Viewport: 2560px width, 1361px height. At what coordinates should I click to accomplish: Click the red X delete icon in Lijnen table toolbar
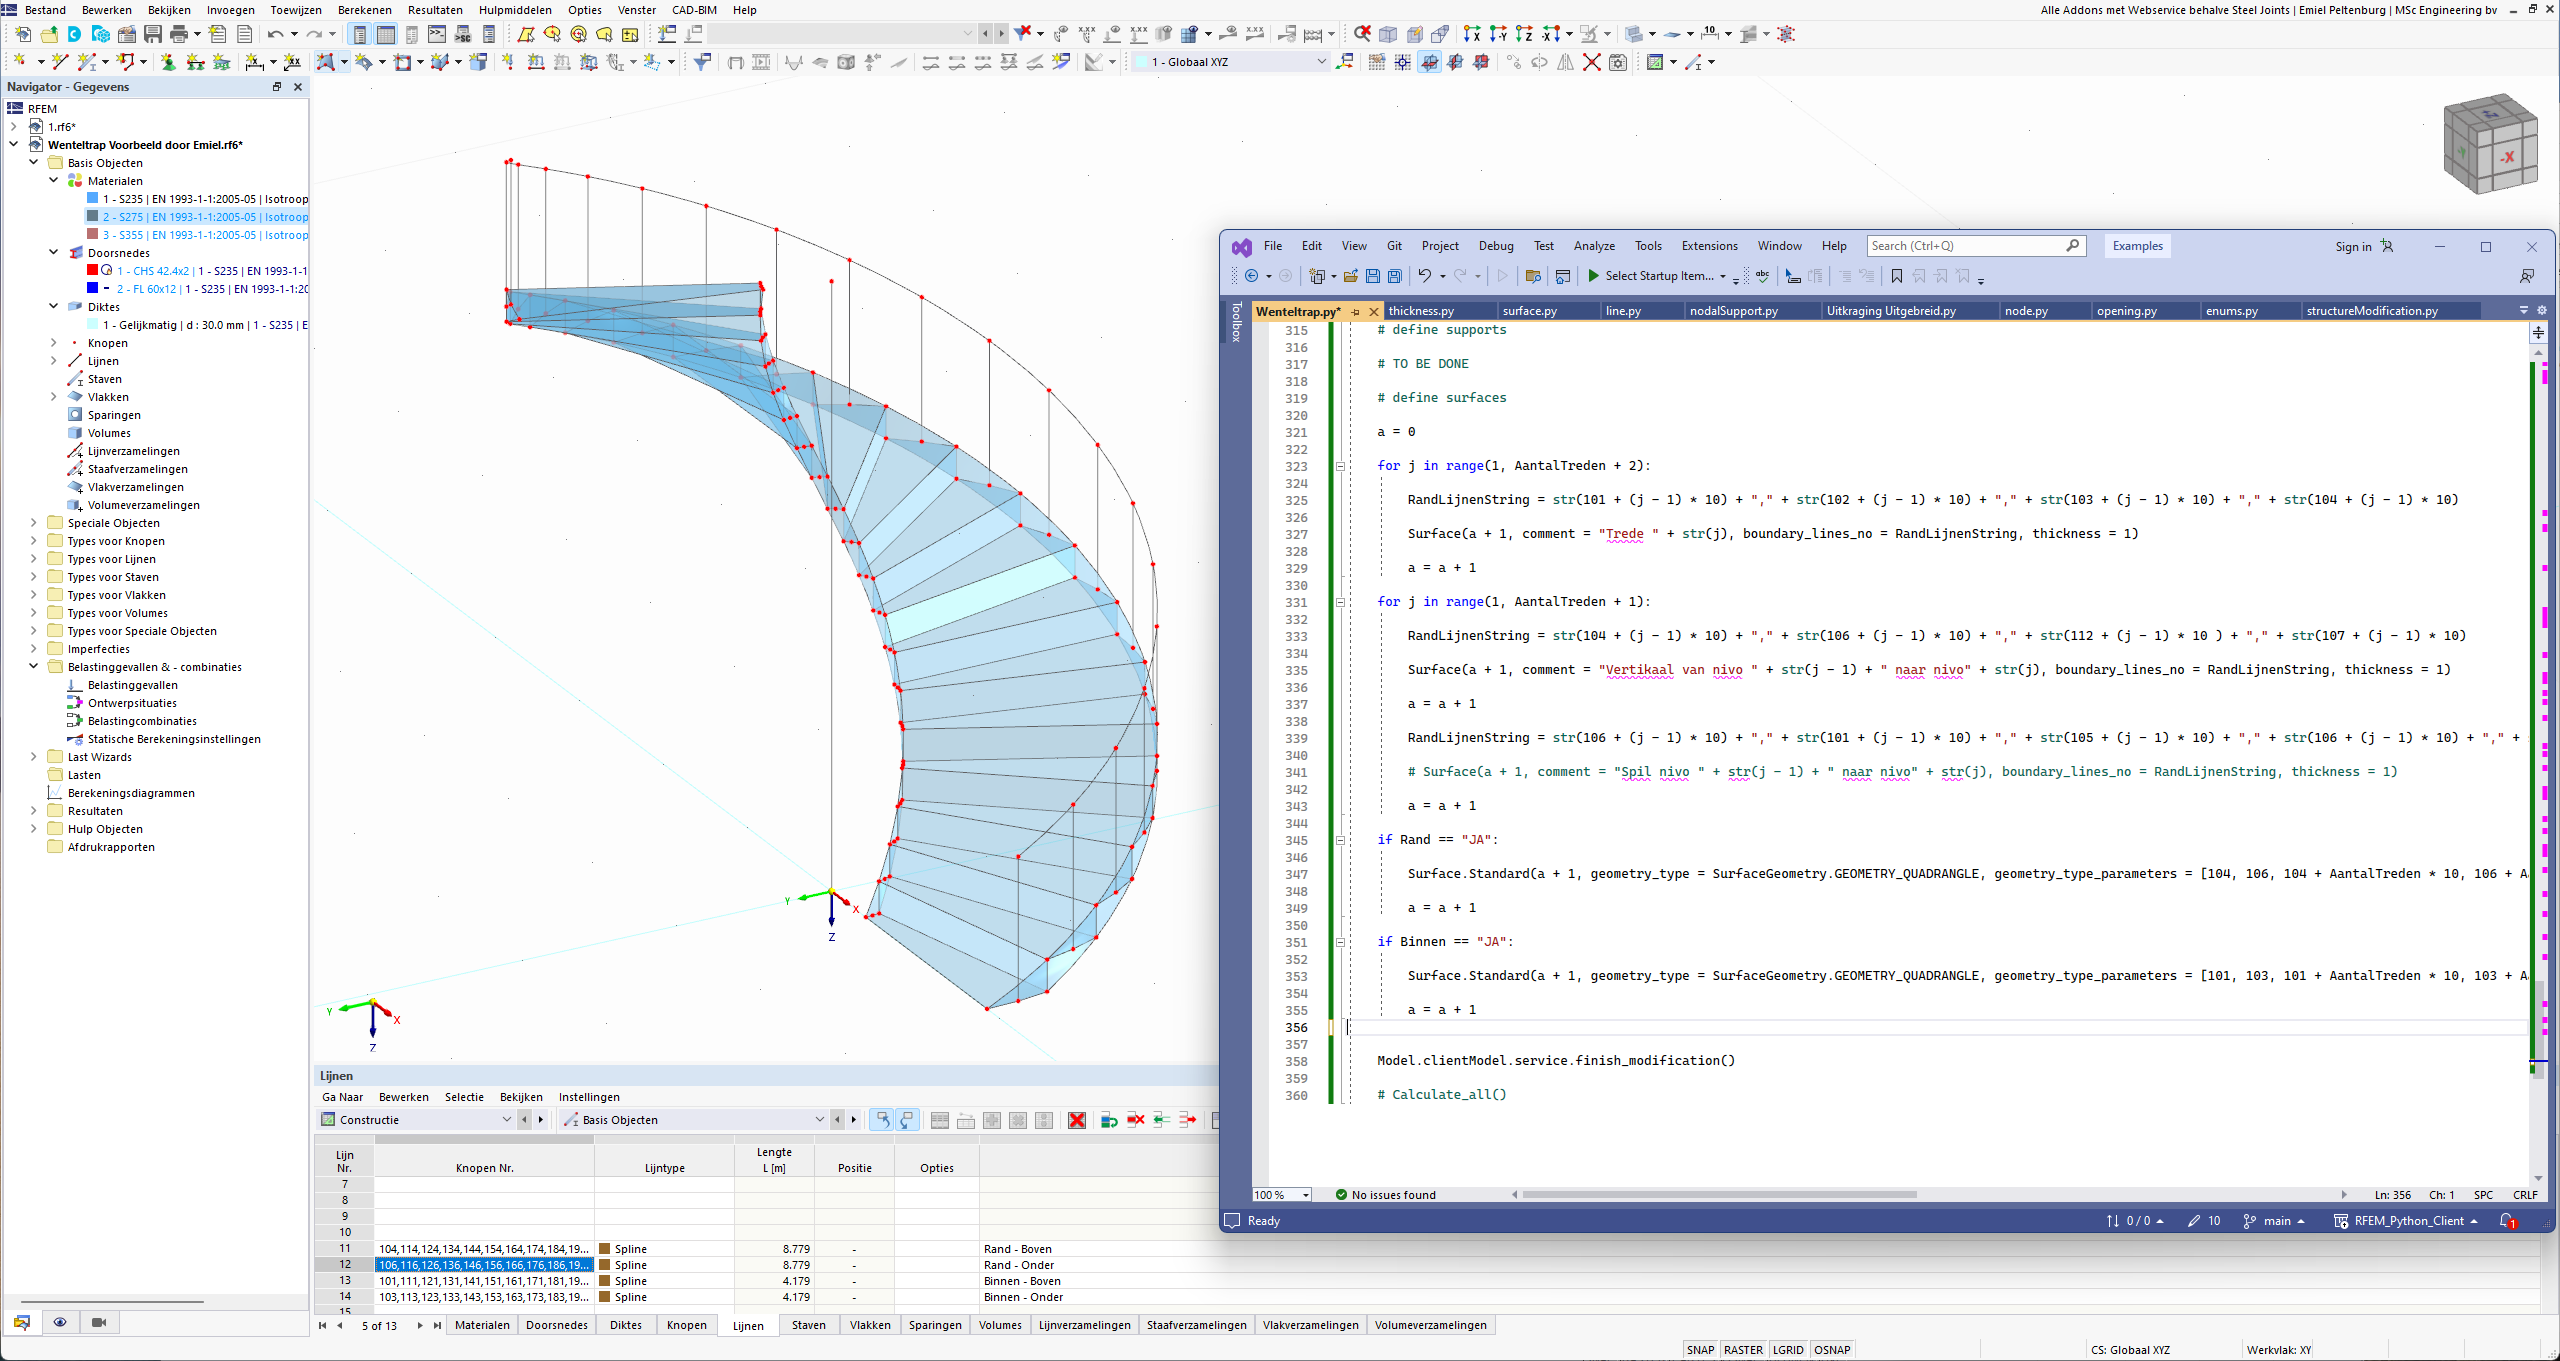1077,1120
